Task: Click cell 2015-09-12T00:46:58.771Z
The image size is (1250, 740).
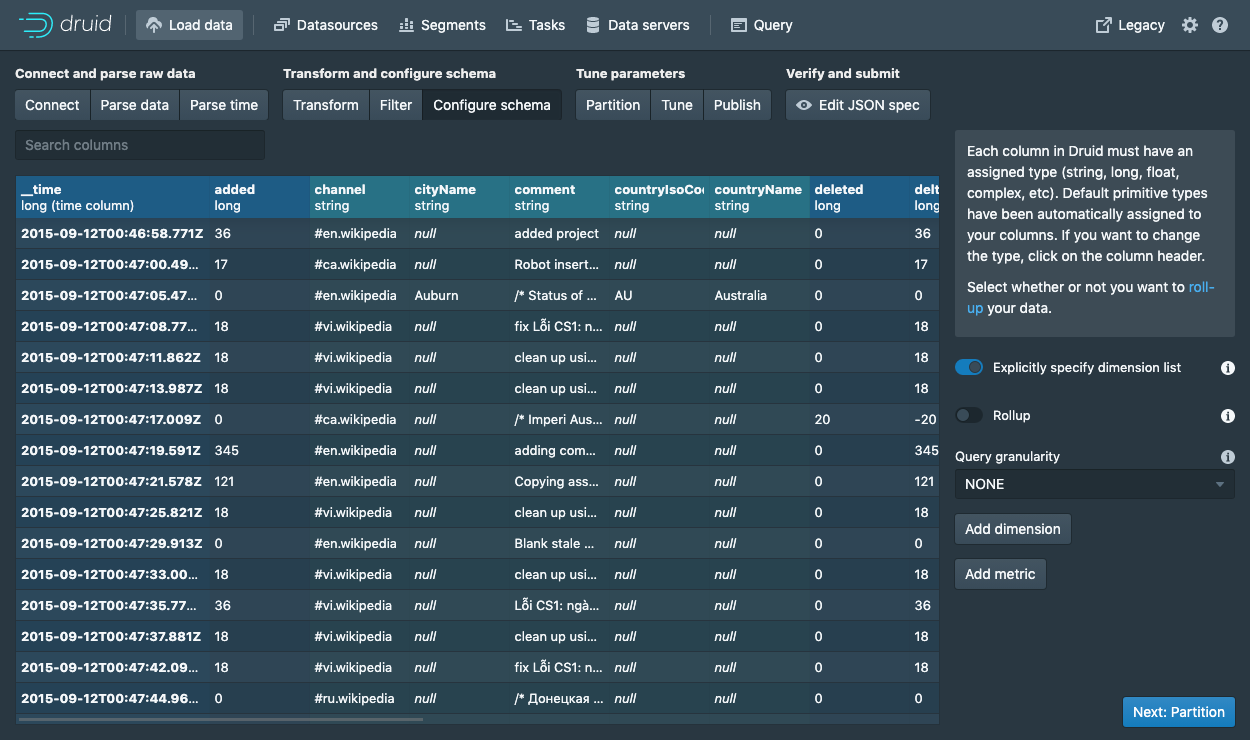Action: coord(113,234)
